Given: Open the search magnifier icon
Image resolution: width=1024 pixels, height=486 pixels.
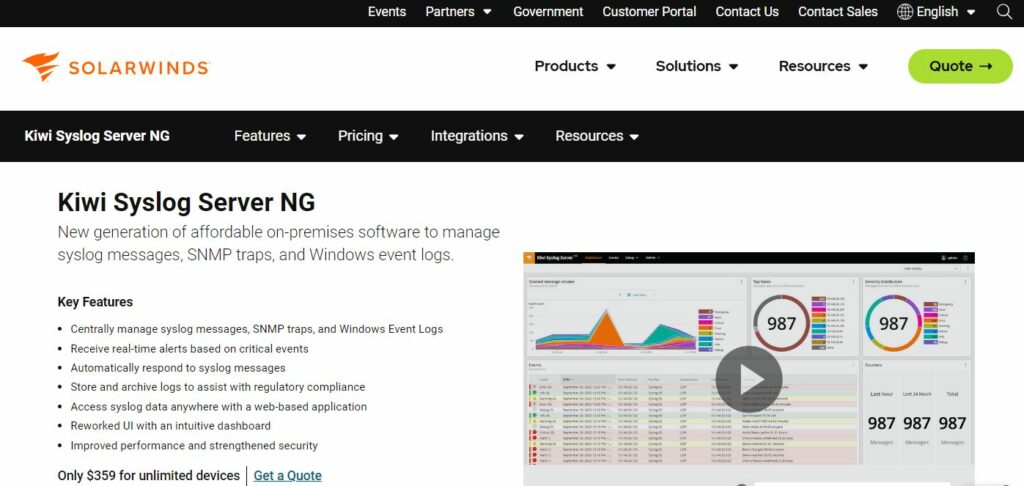Looking at the screenshot, I should 1004,12.
